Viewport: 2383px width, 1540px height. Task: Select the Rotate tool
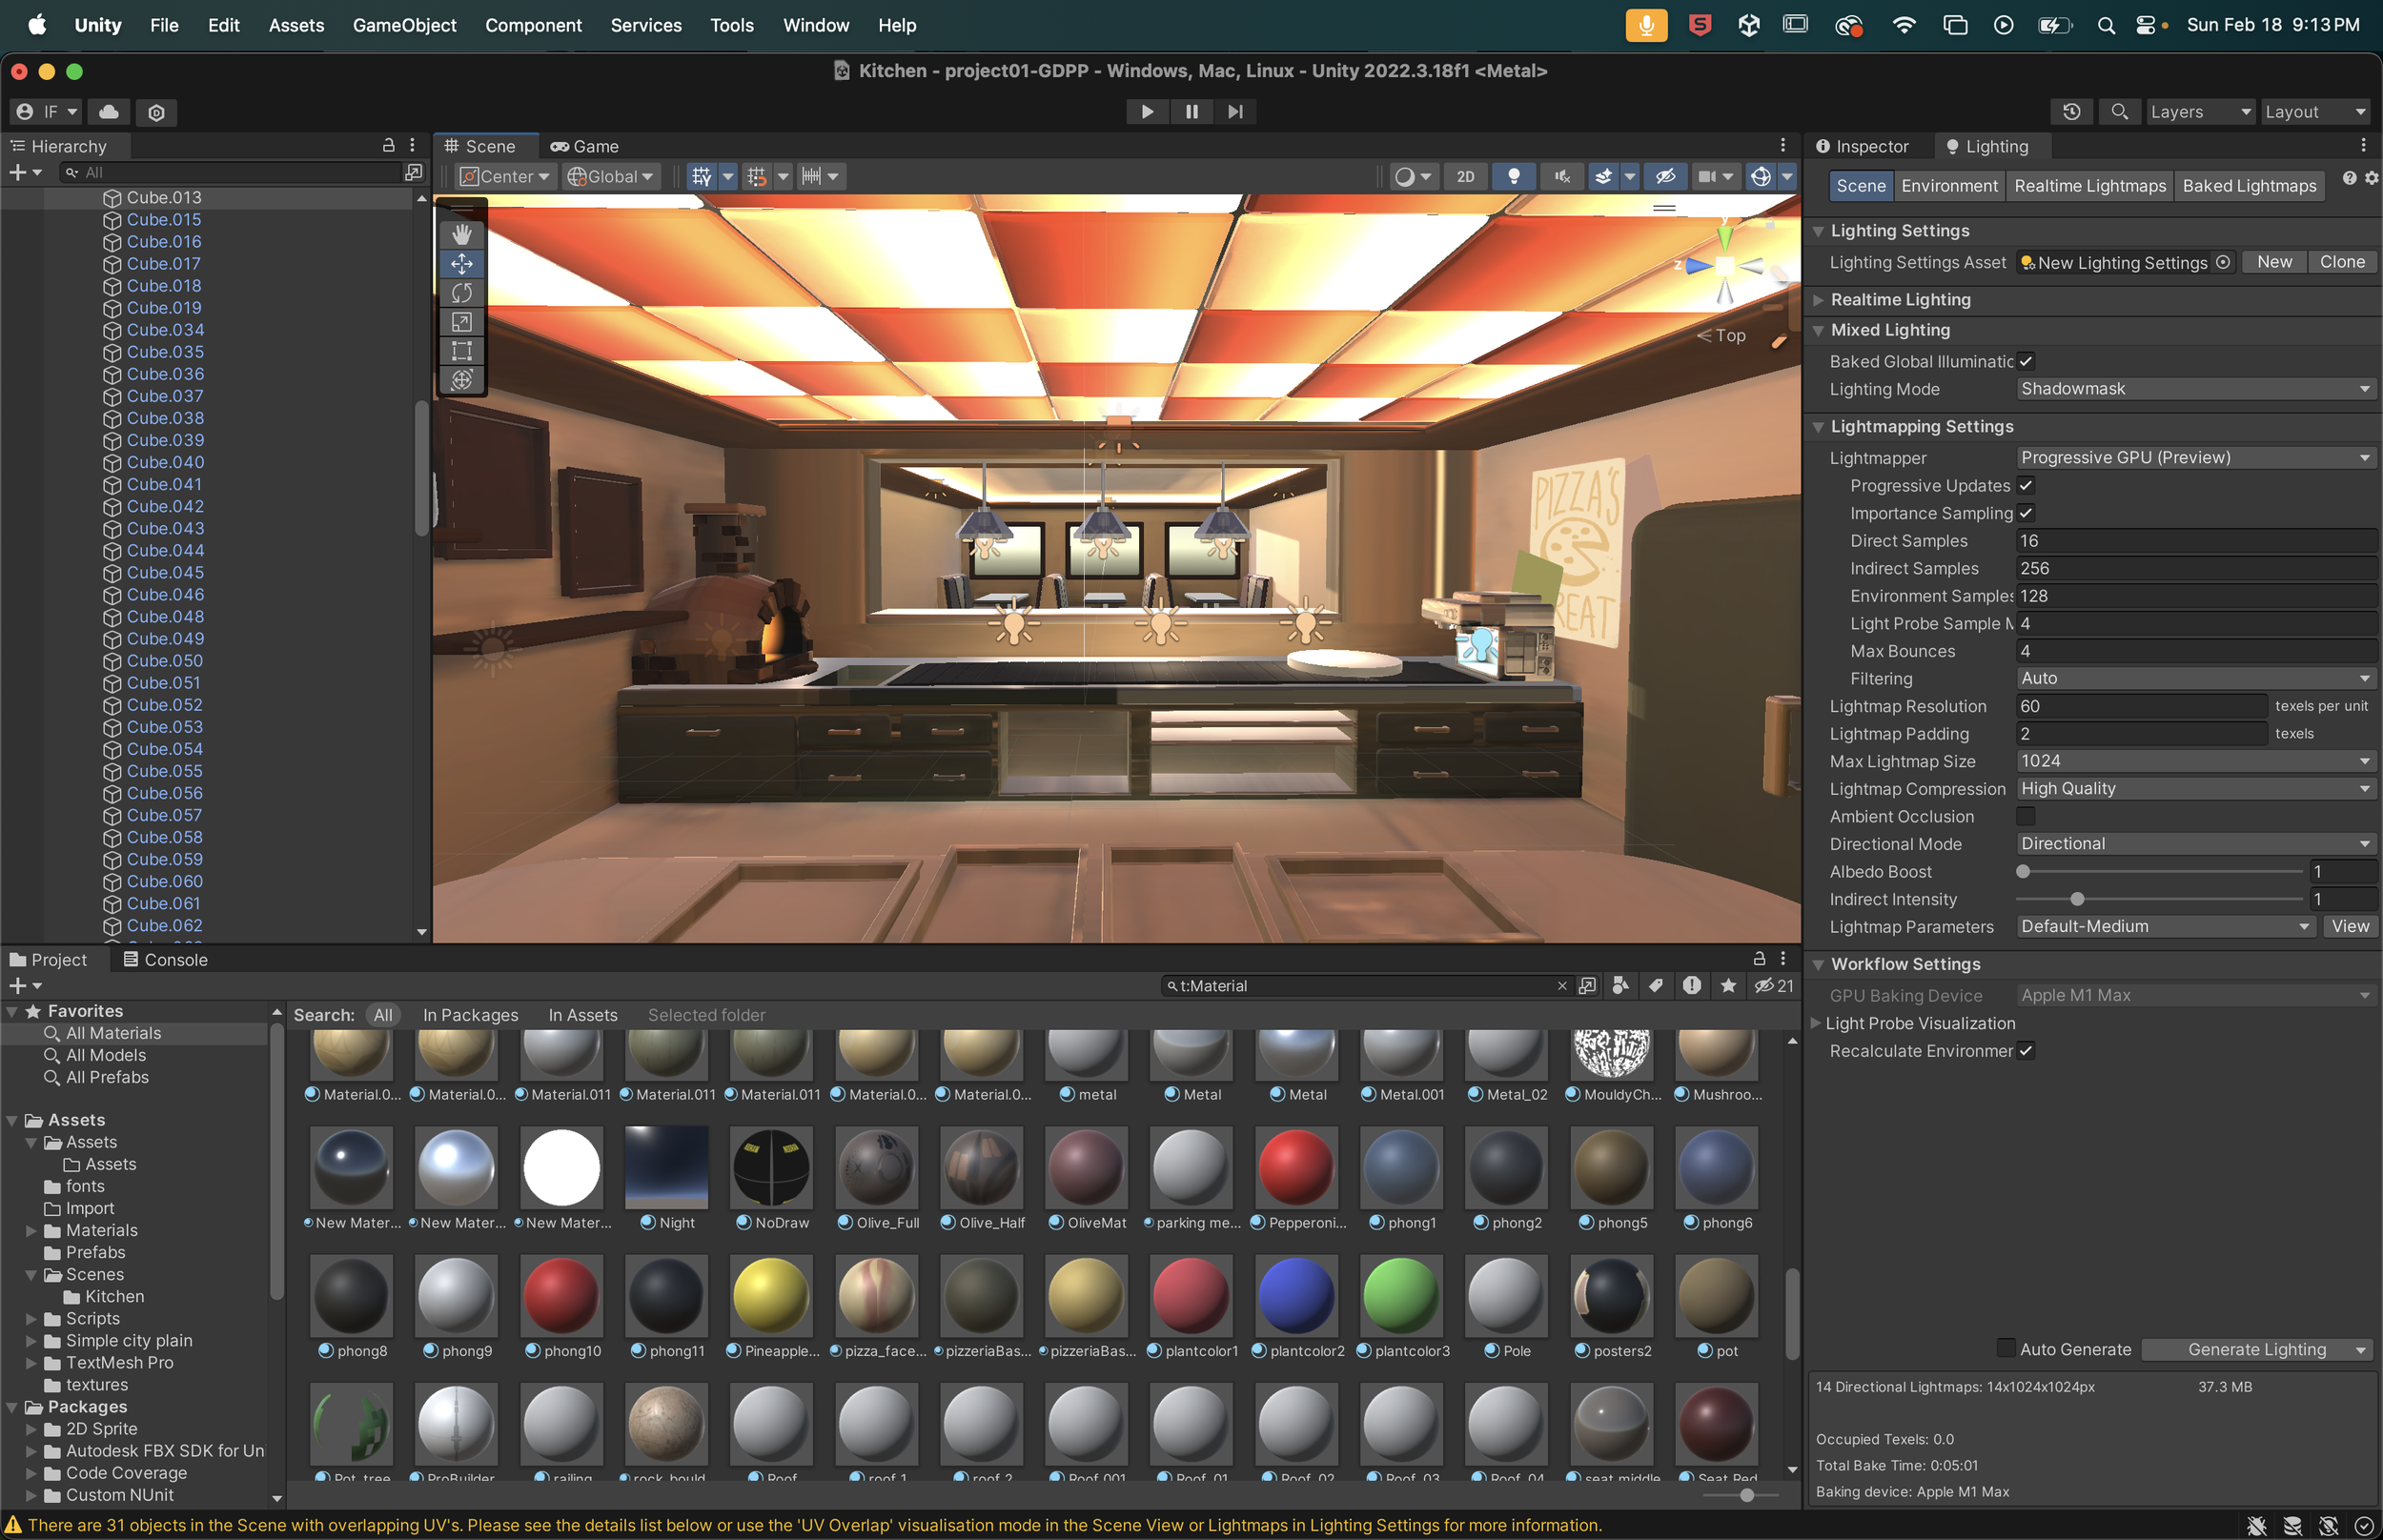click(461, 293)
